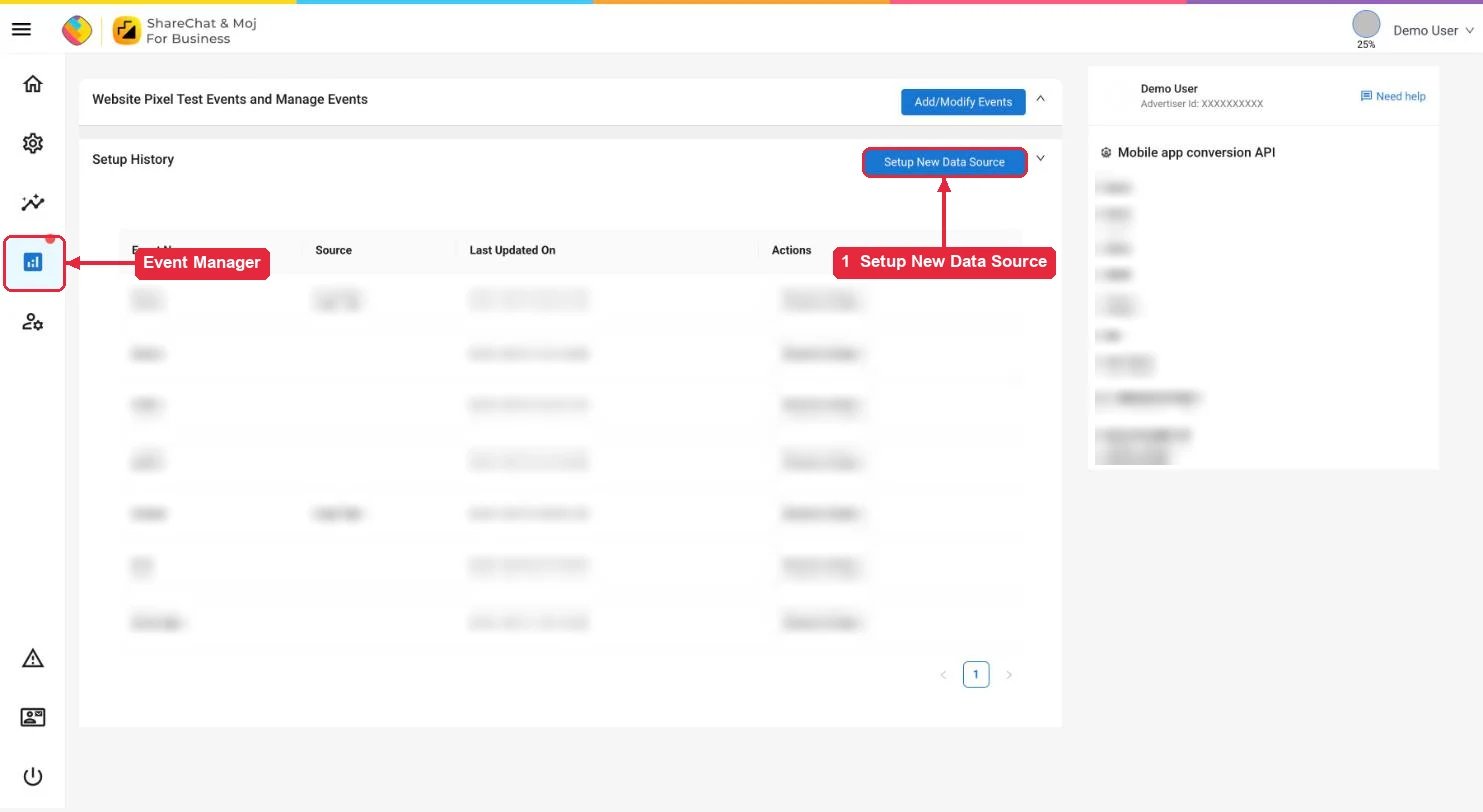Go to the next page in pagination
This screenshot has height=812, width=1483.
[x=1009, y=675]
